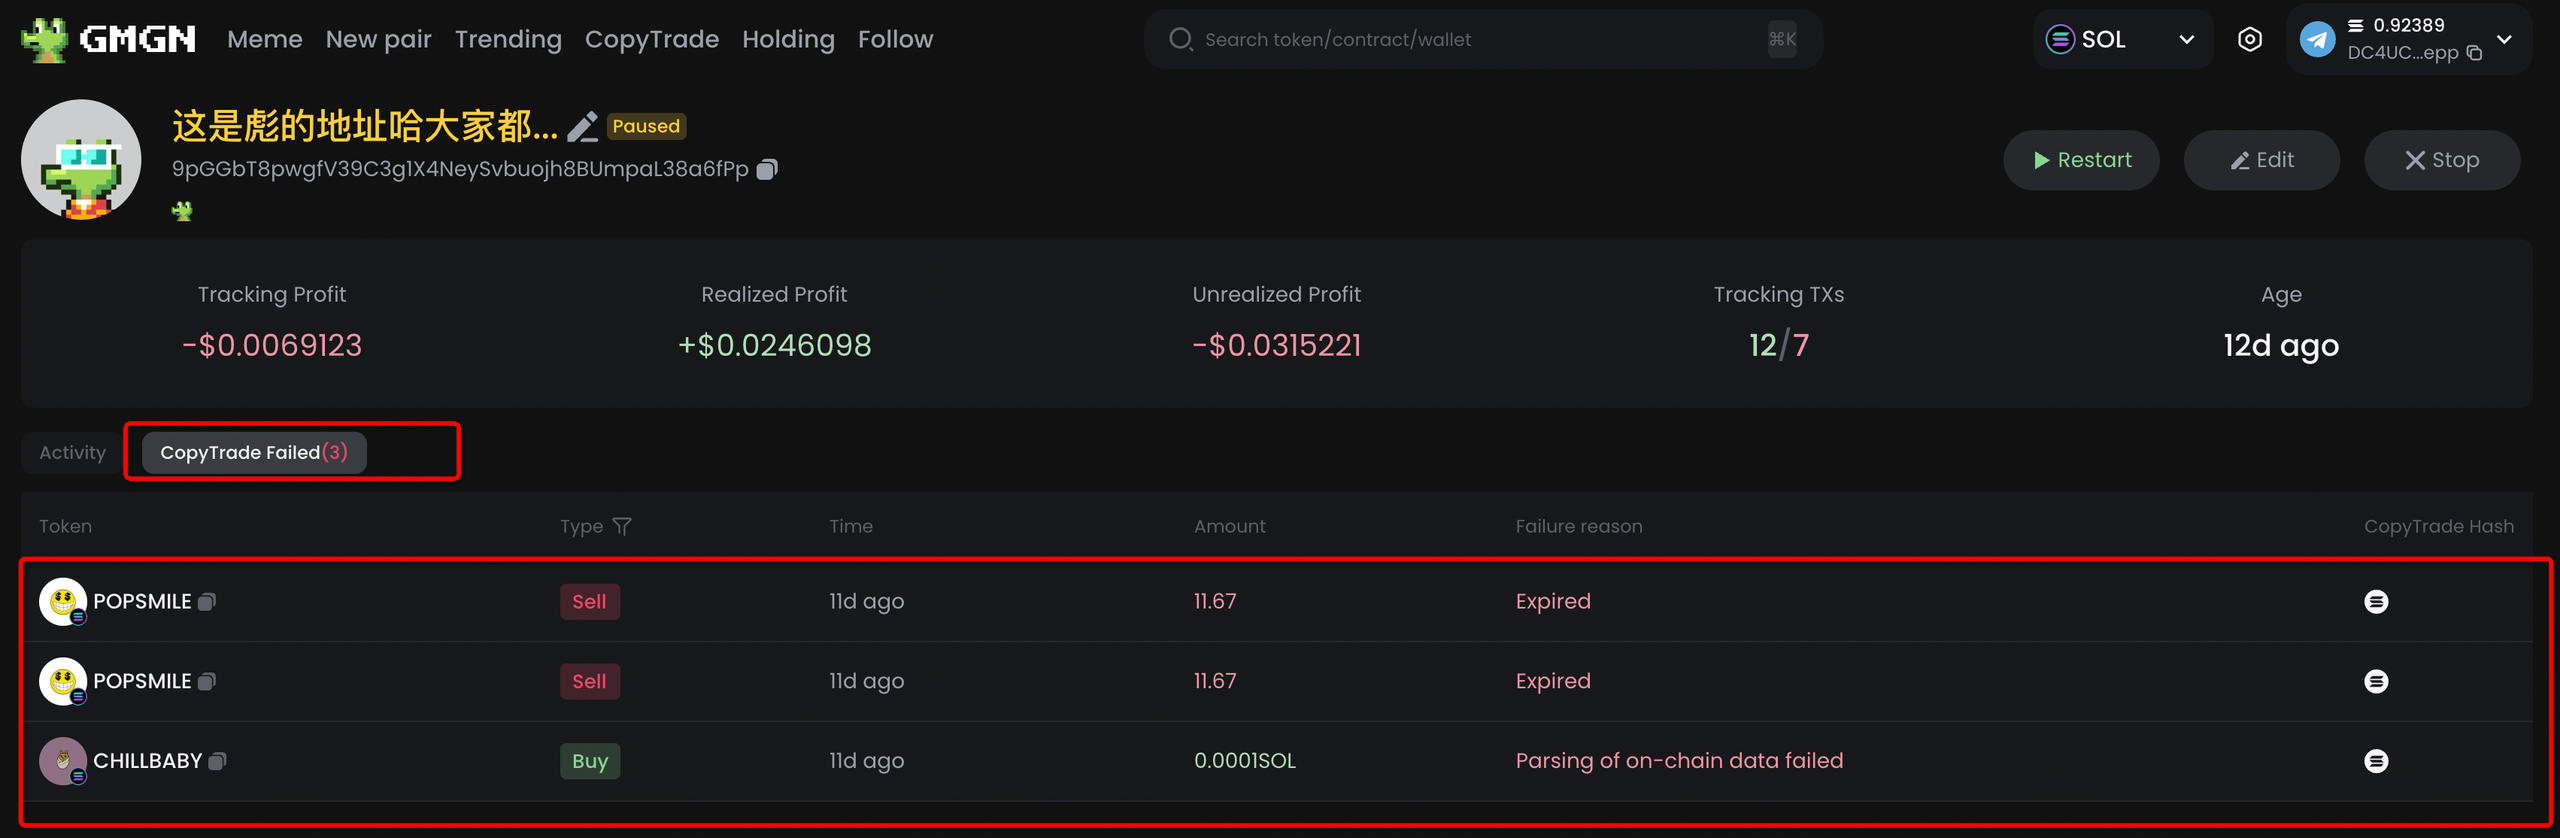Click the GMGN frog logo
The image size is (2560, 838).
[x=44, y=40]
